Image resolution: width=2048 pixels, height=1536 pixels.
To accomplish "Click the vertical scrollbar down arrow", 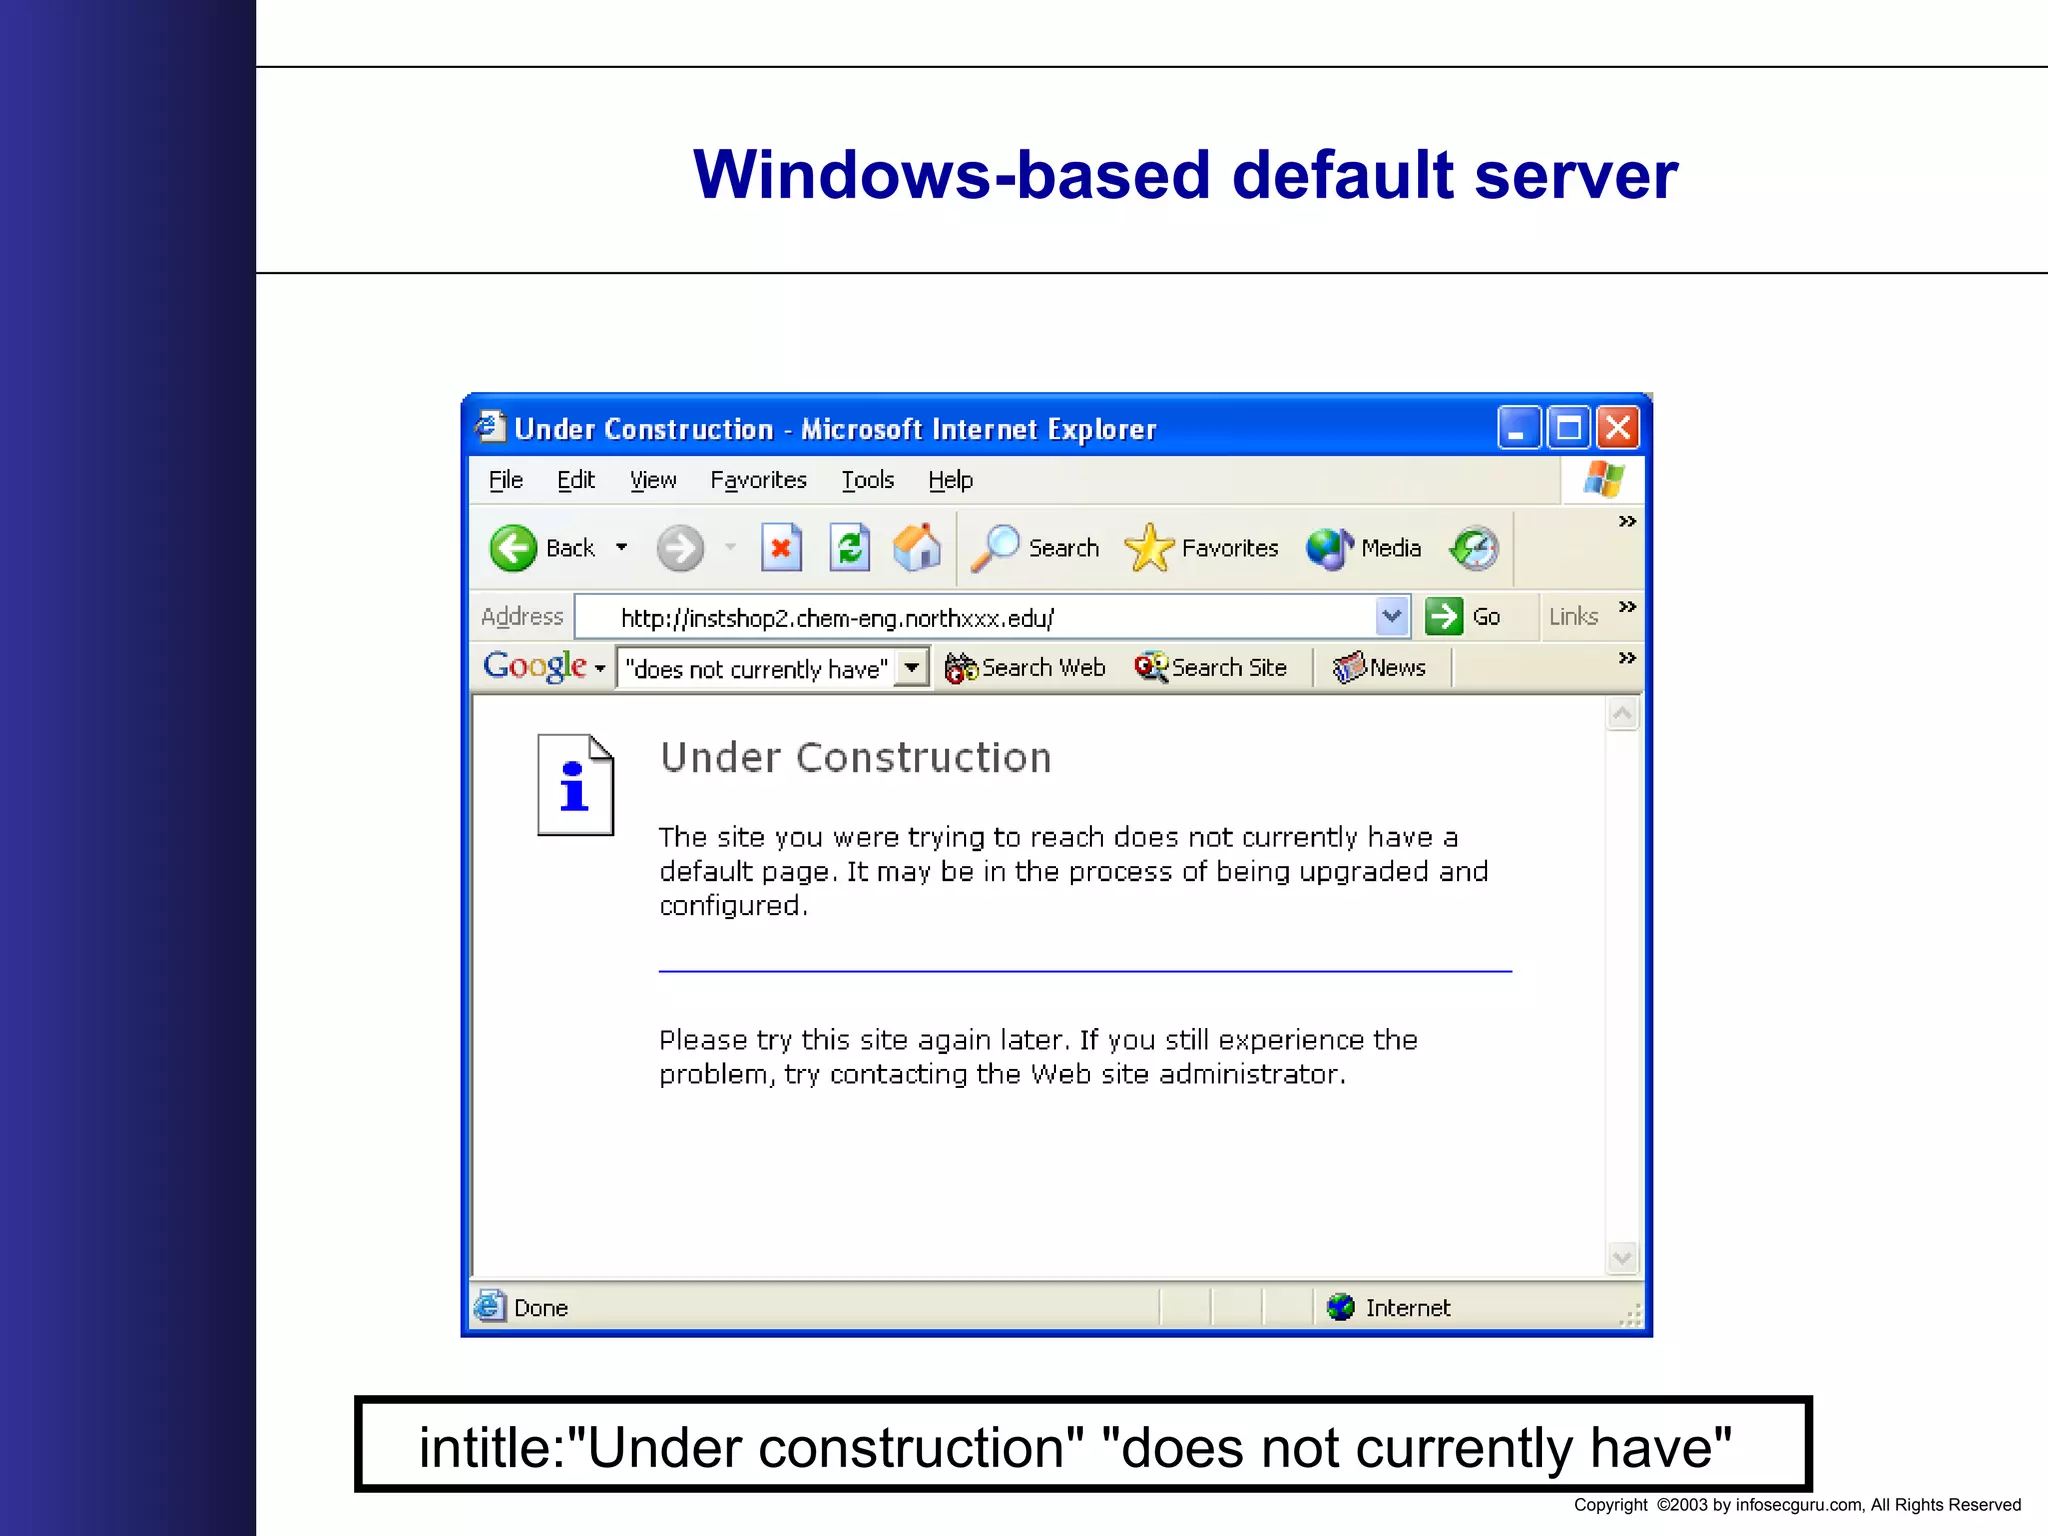I will (1622, 1258).
